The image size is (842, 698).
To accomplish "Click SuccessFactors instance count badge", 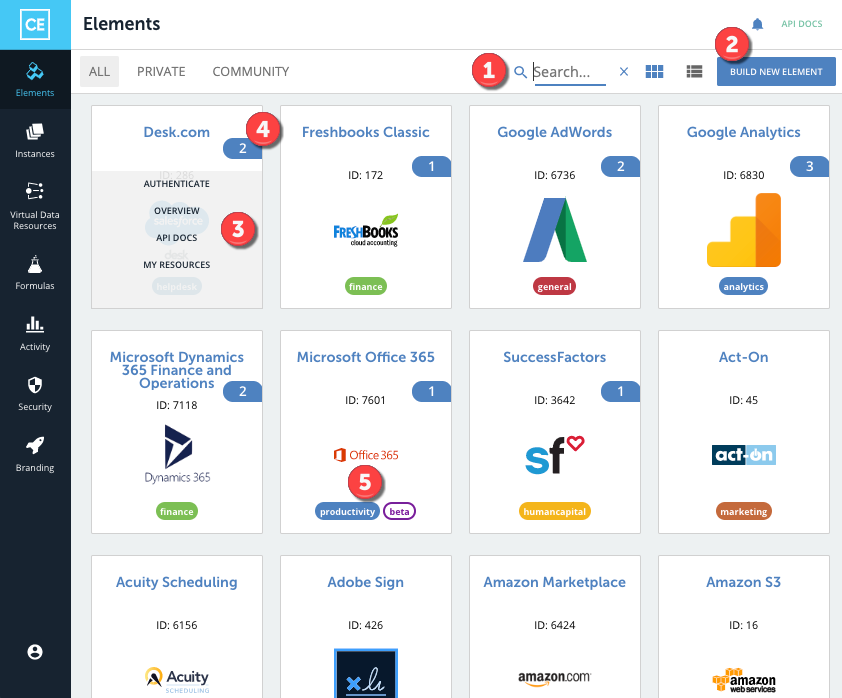I will pos(621,391).
